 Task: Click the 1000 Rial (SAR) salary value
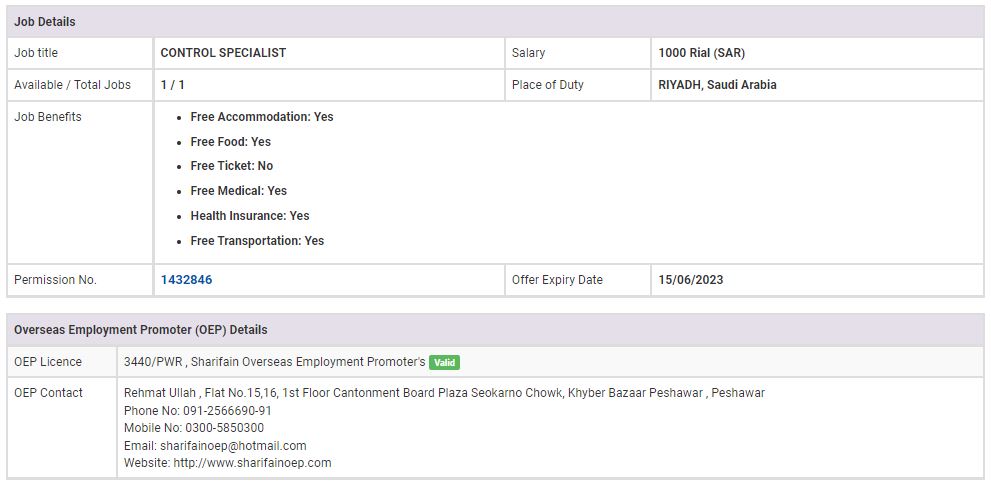(x=701, y=53)
